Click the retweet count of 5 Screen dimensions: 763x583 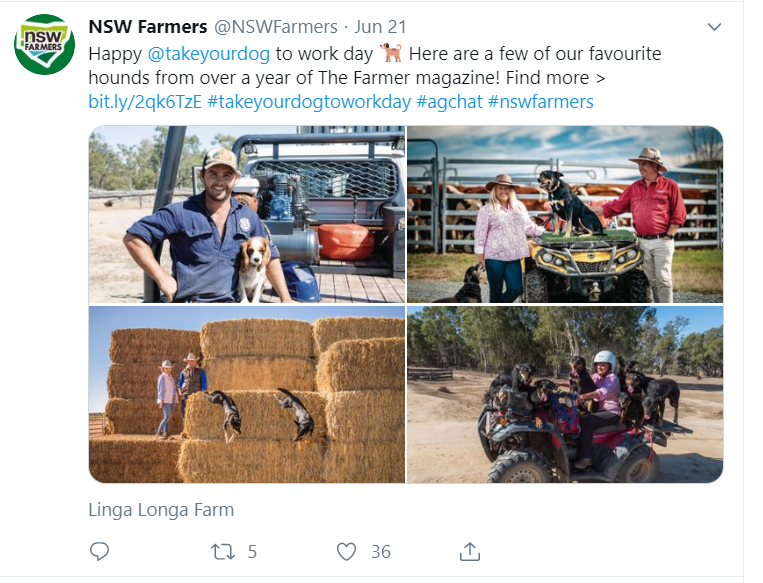click(x=252, y=551)
